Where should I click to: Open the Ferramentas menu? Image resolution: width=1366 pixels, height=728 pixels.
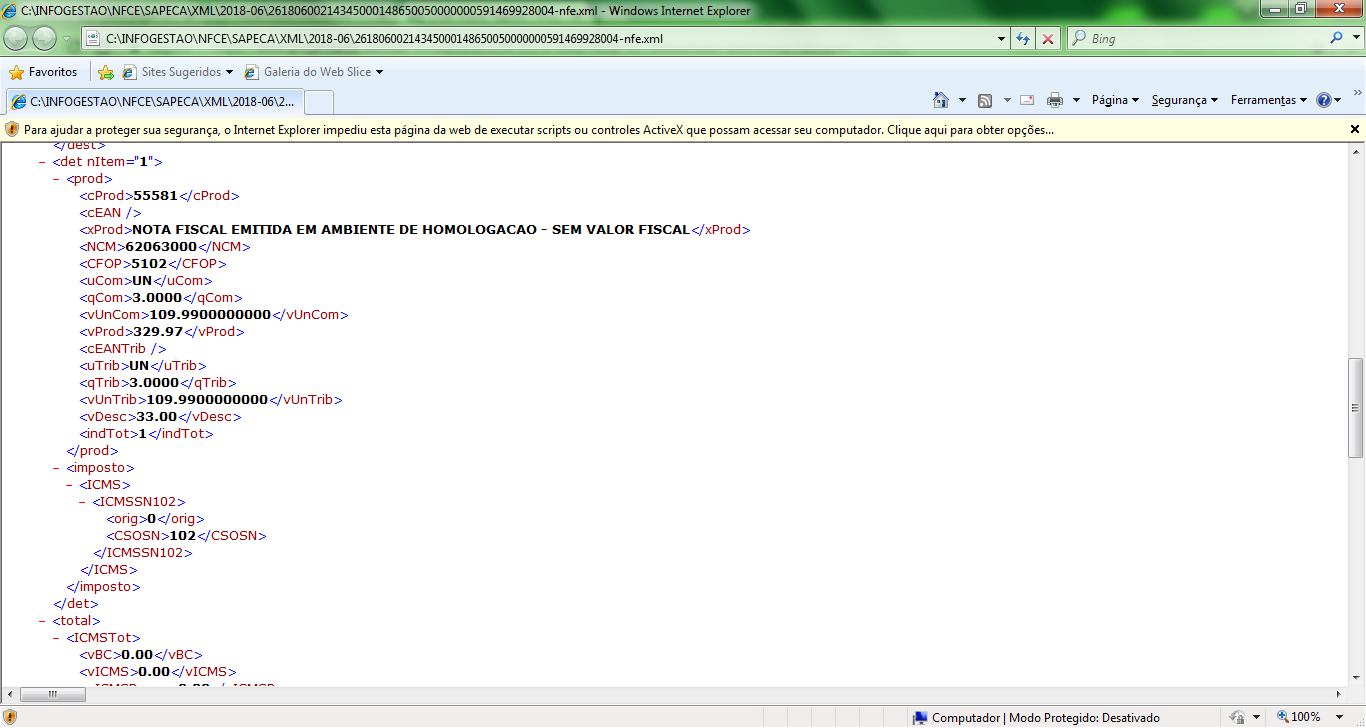tap(1269, 100)
